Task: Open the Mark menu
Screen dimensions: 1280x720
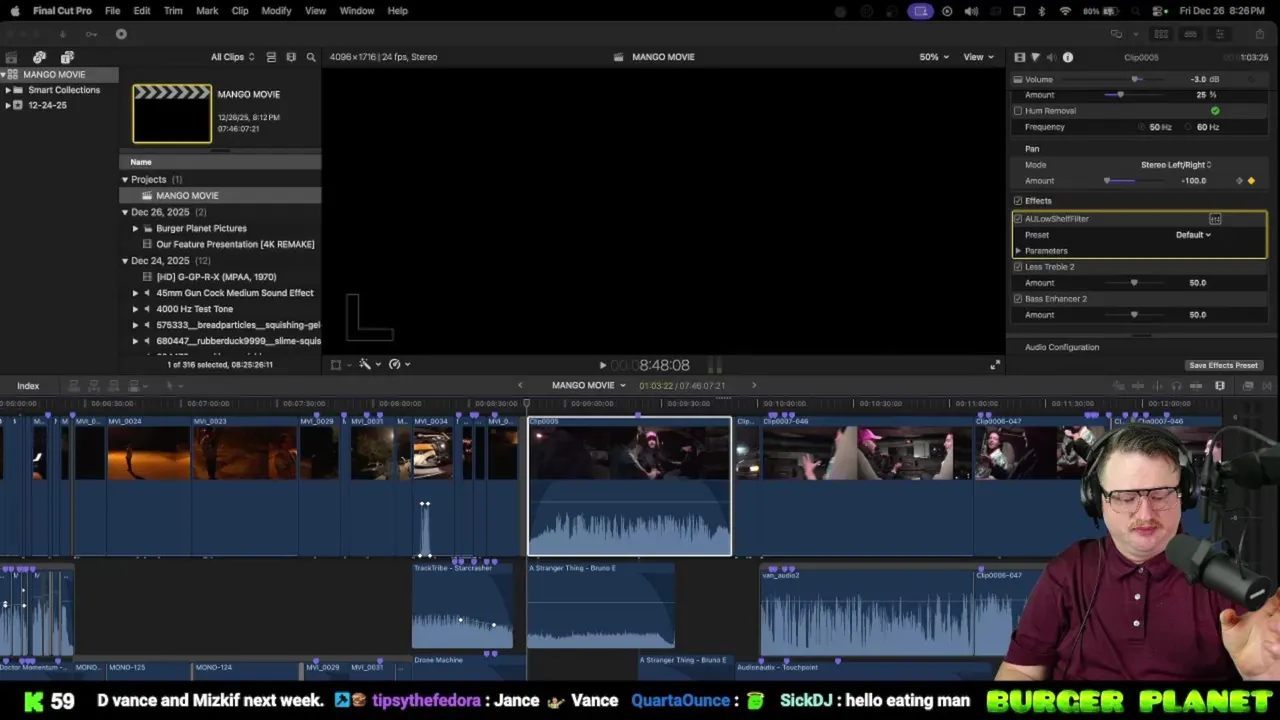Action: coord(207,11)
